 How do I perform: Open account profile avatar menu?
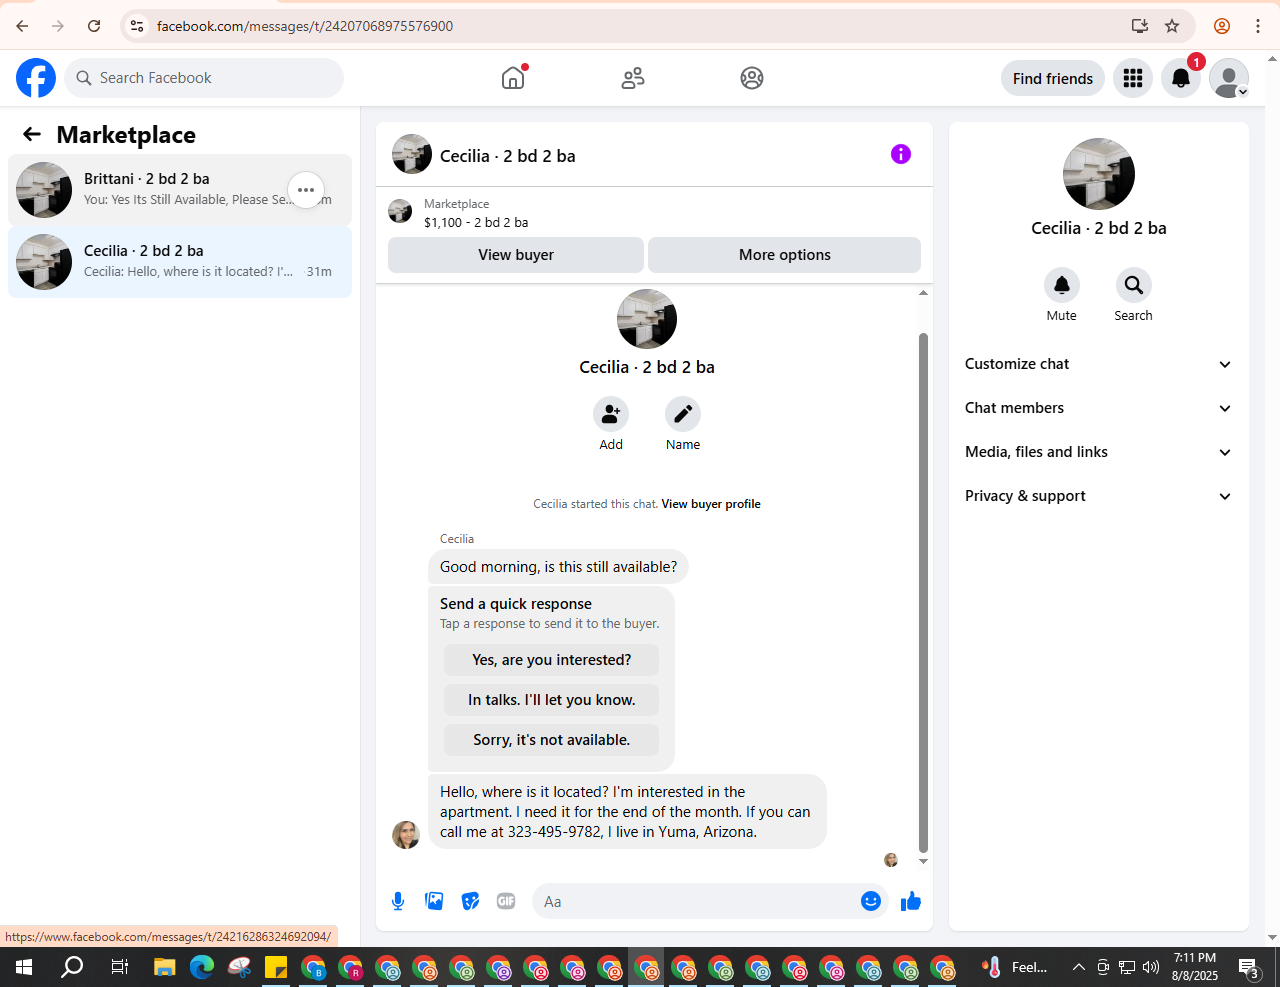point(1229,78)
